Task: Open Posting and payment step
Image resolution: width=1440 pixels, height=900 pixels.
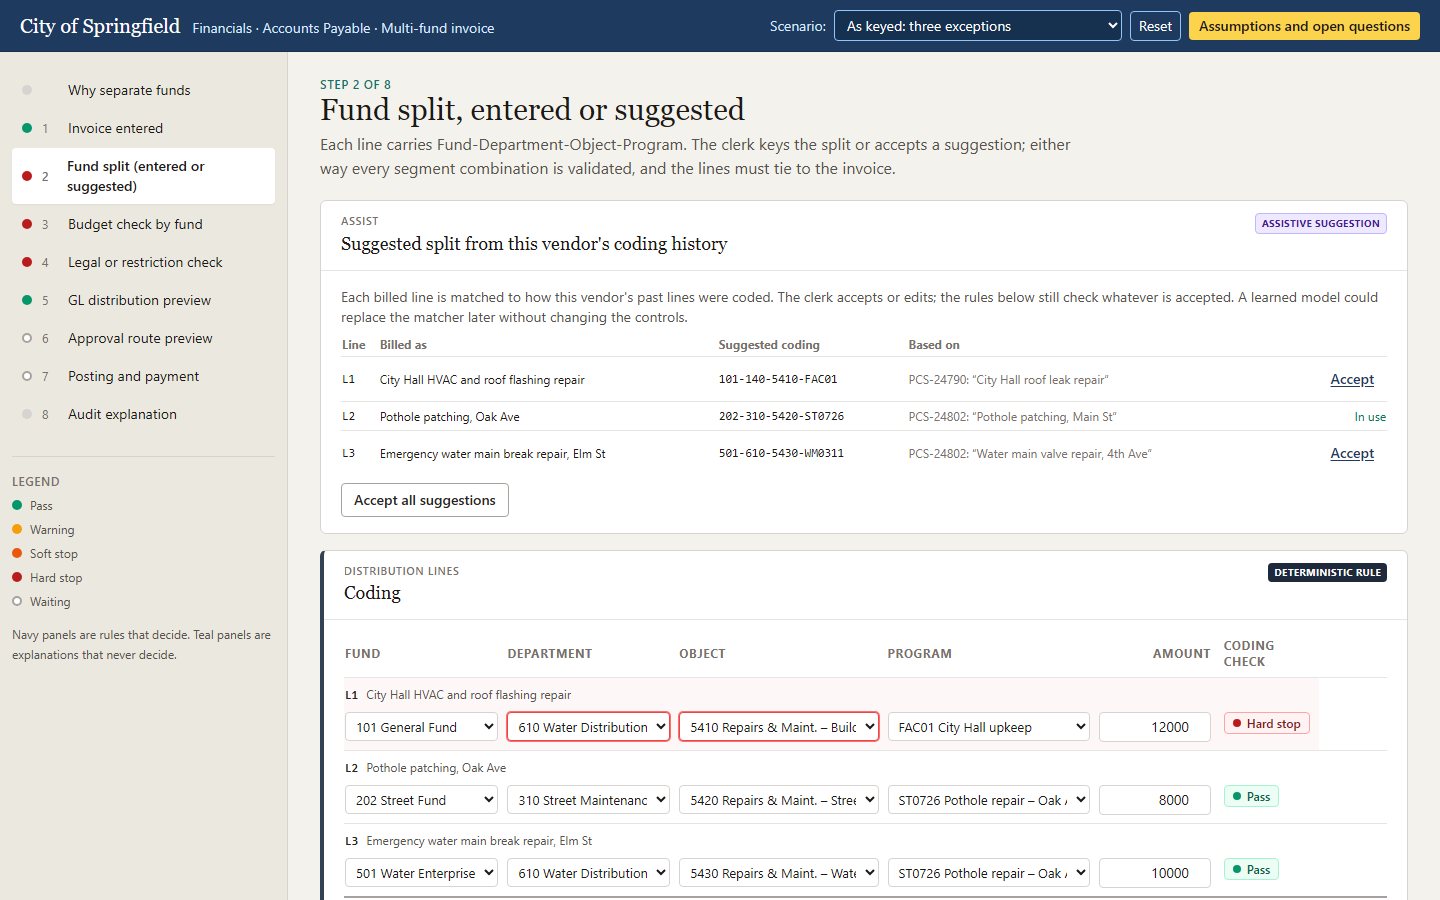Action: point(143,376)
